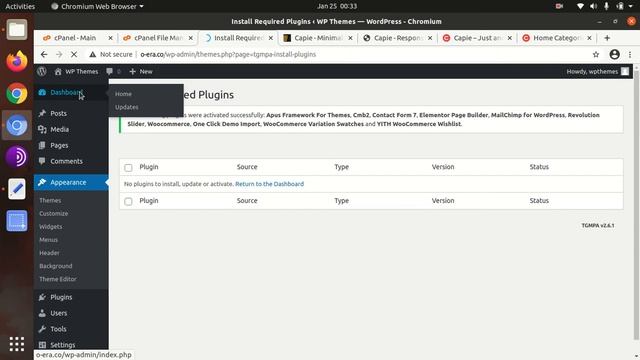
Task: Stop loading the page
Action: [74, 54]
